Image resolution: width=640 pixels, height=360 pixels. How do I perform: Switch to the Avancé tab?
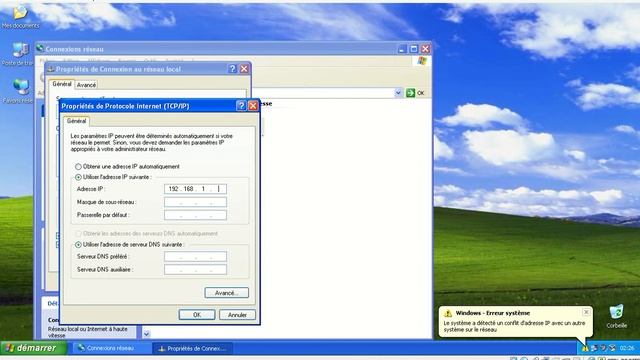(x=86, y=85)
